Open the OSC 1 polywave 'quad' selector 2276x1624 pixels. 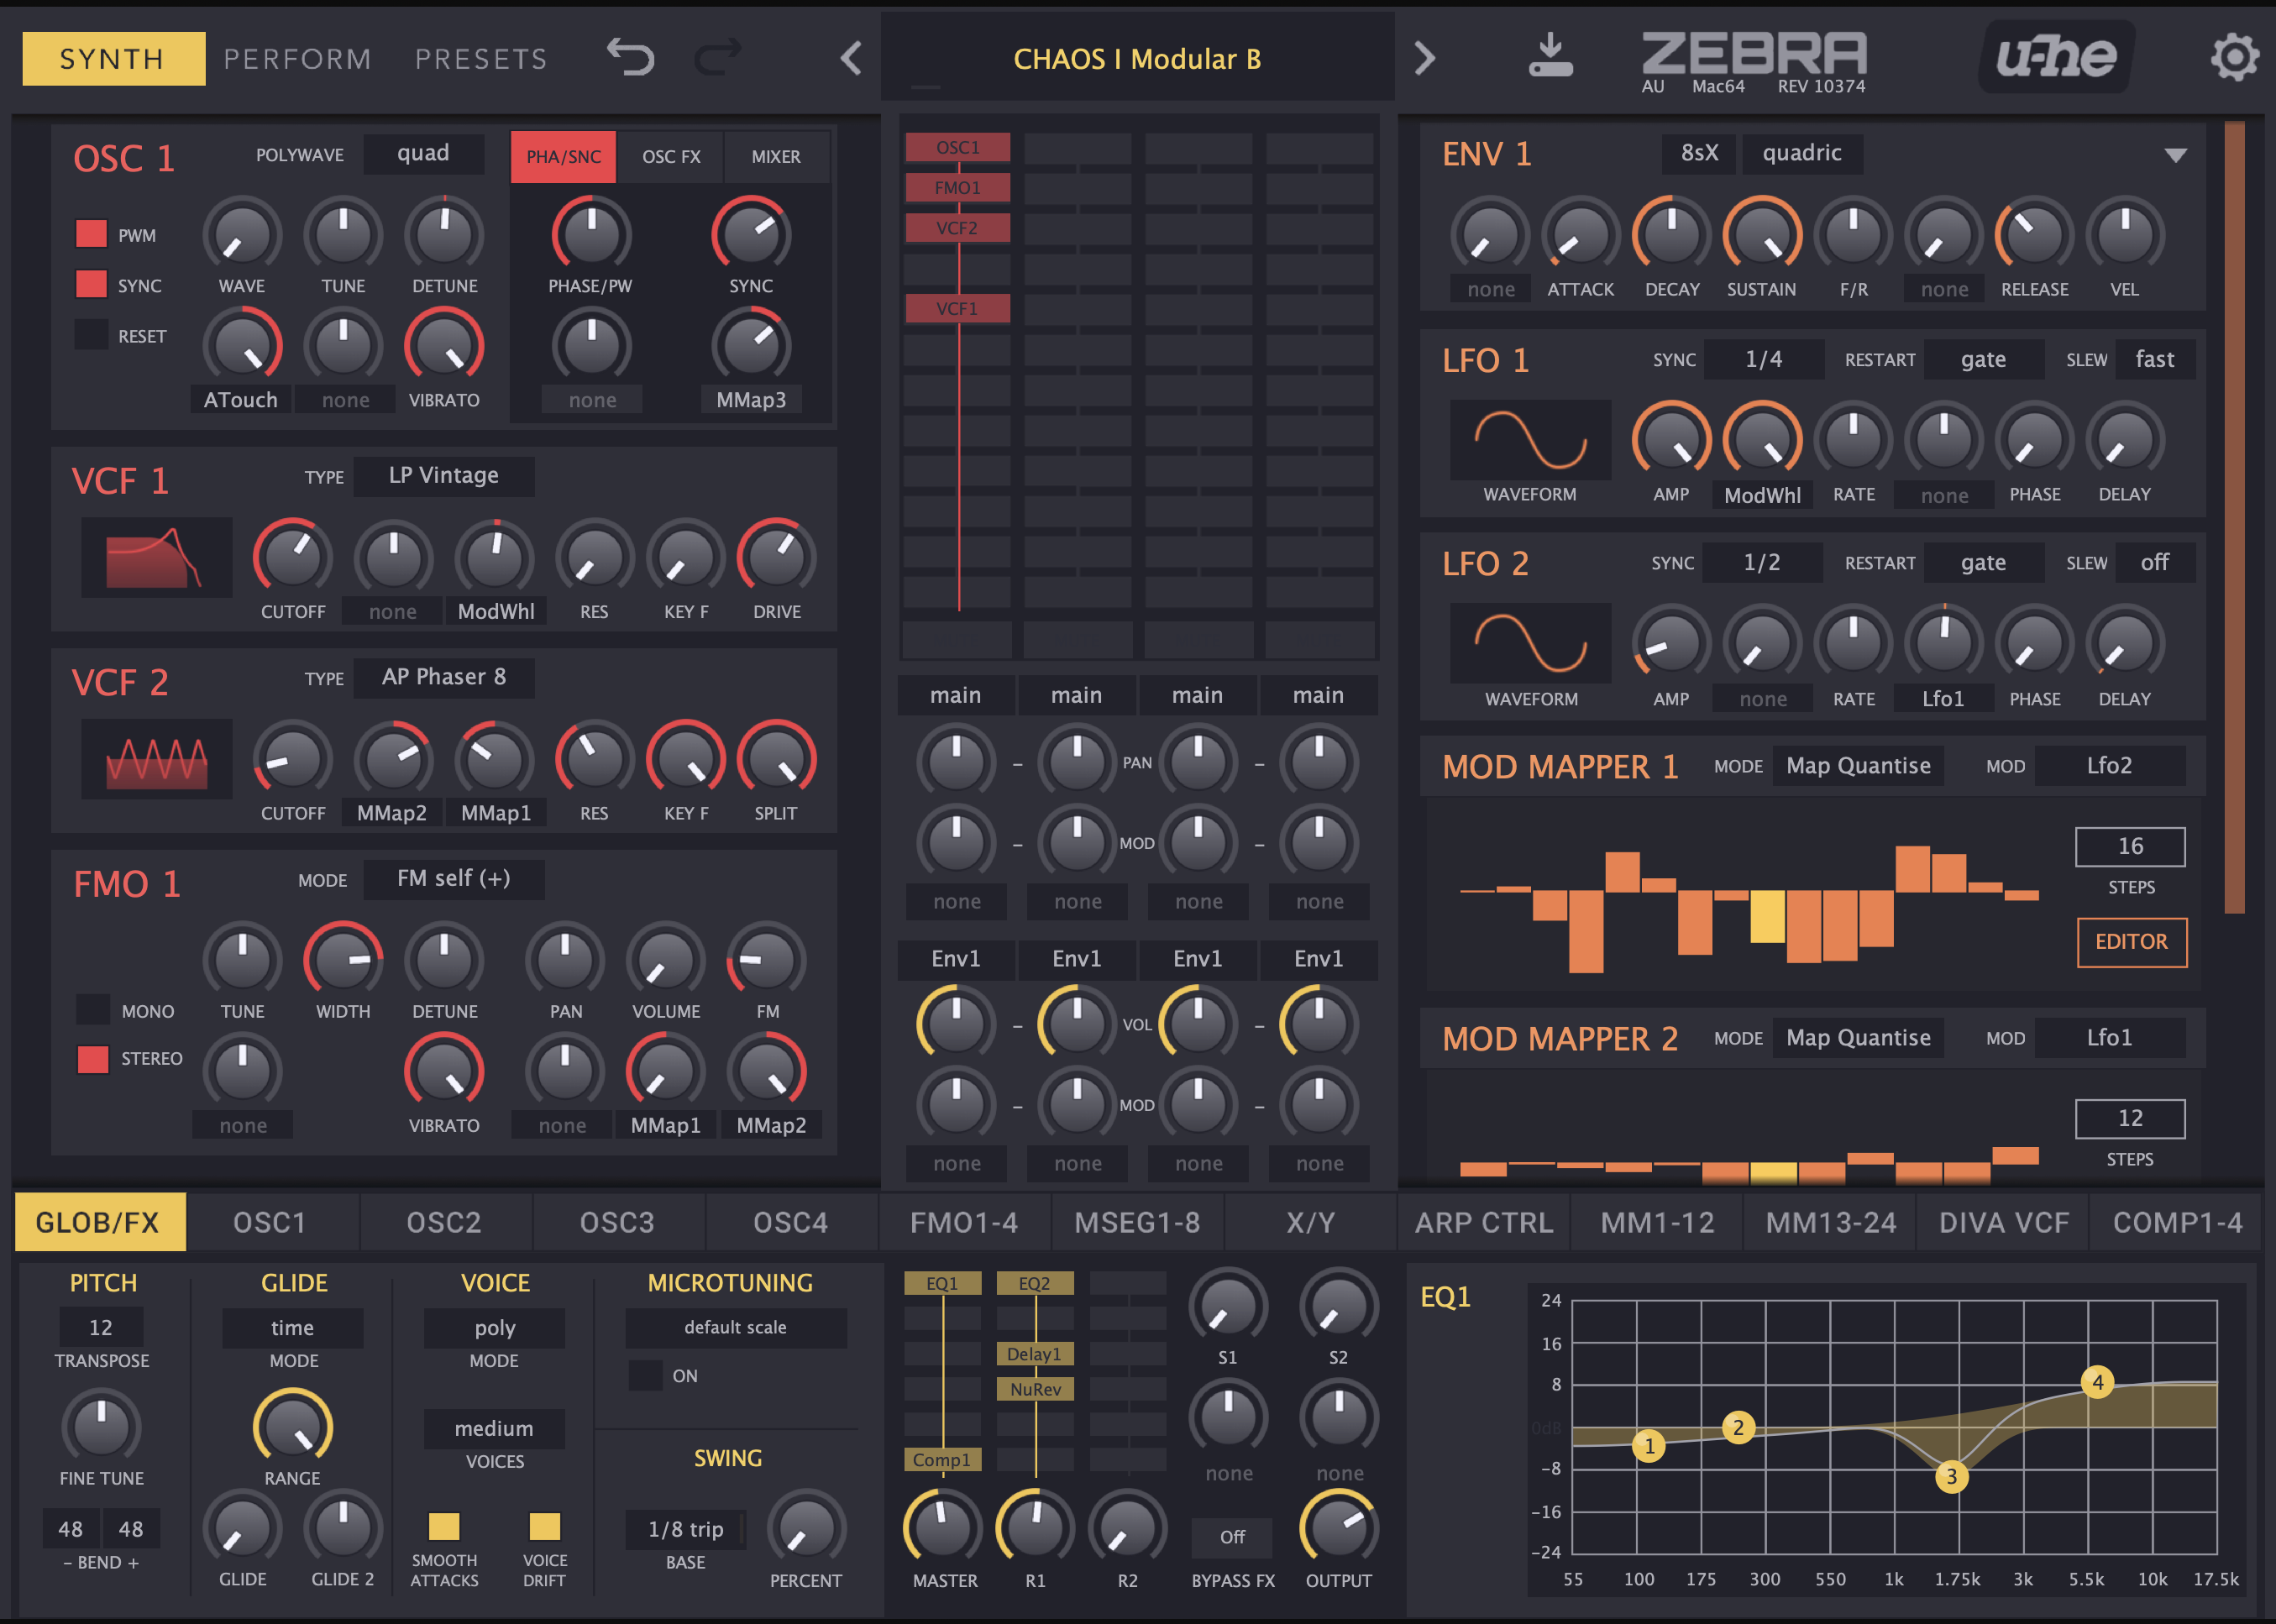pyautogui.click(x=423, y=153)
